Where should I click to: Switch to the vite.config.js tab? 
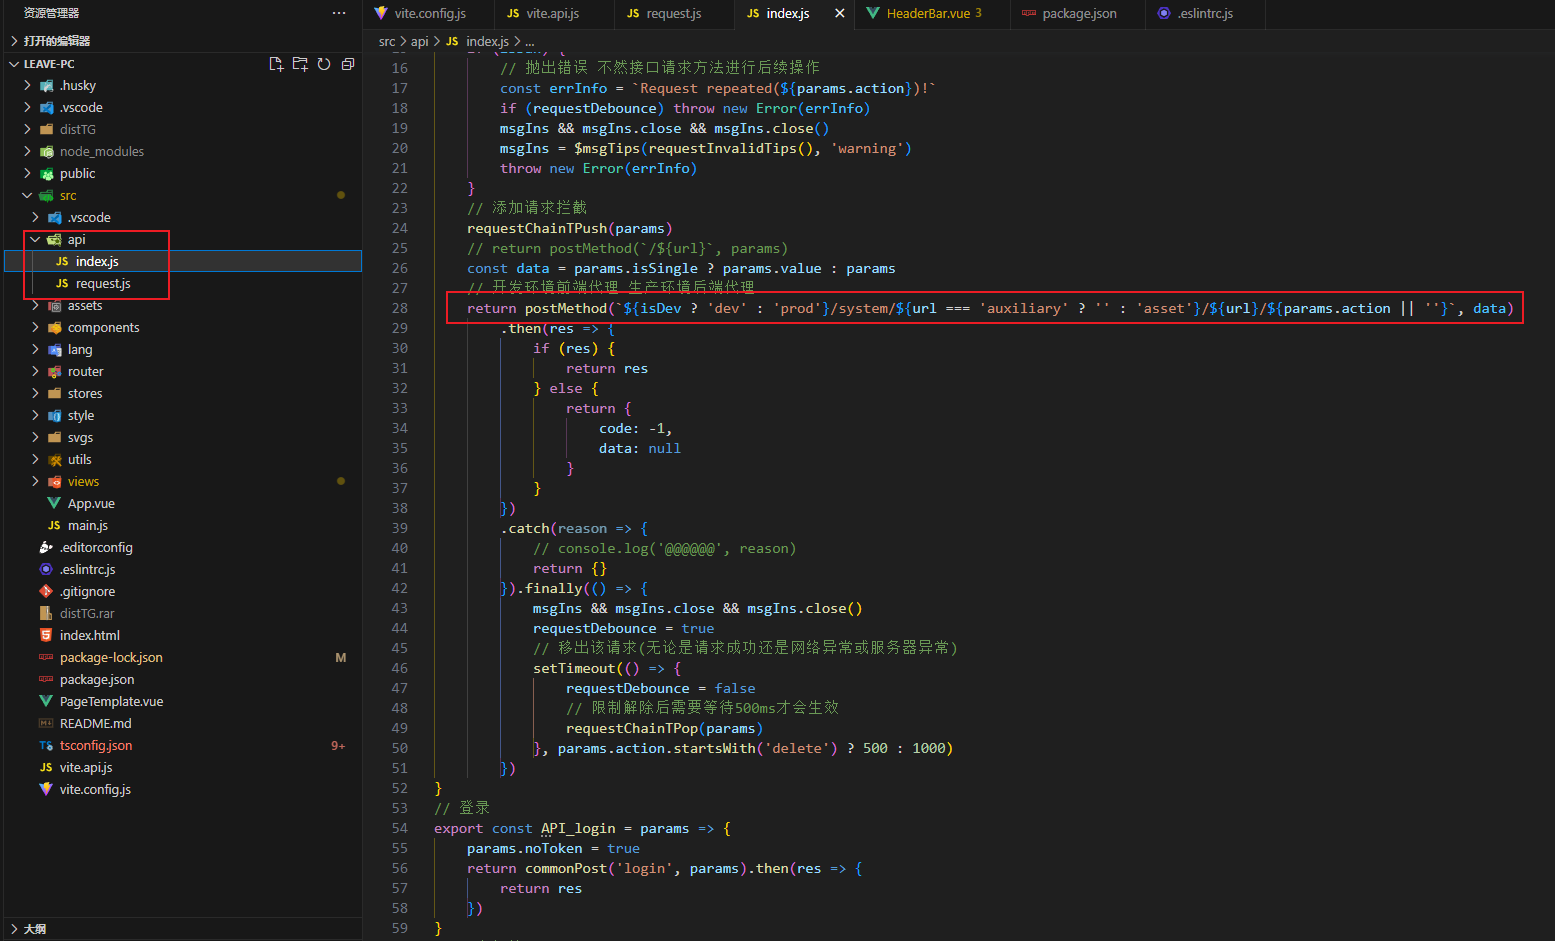(x=429, y=13)
